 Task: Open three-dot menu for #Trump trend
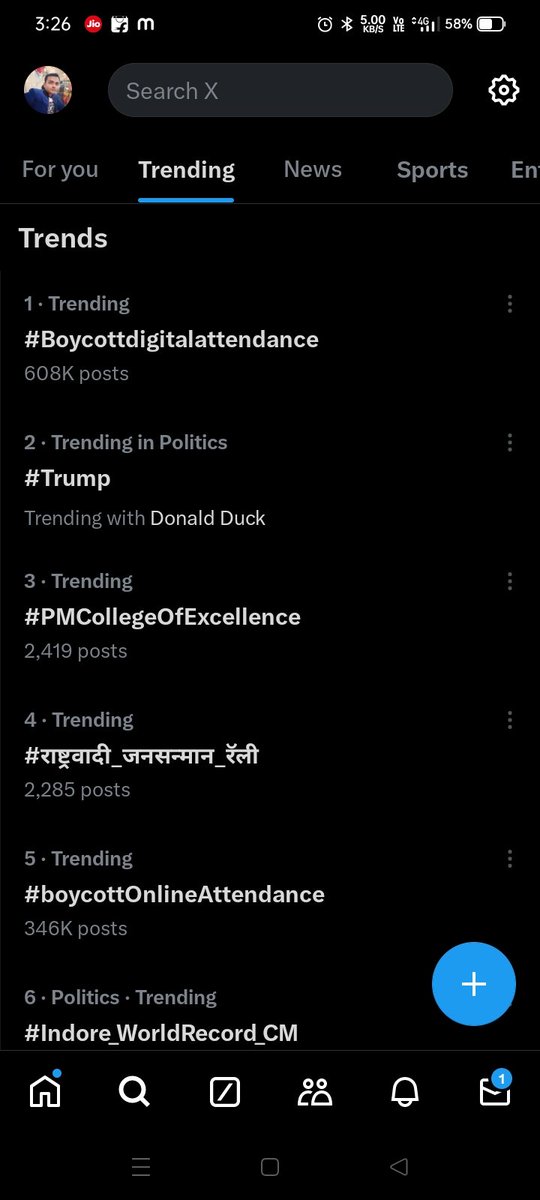pyautogui.click(x=510, y=443)
